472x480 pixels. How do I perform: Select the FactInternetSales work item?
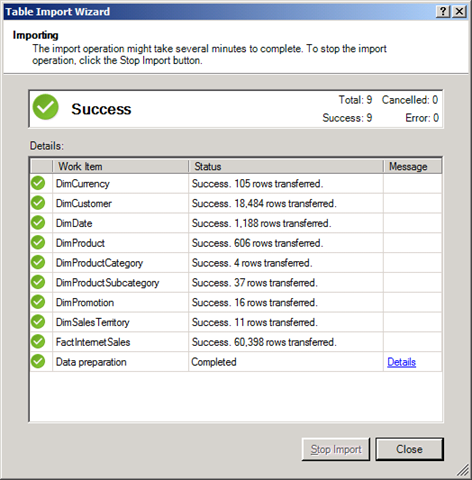click(x=93, y=342)
